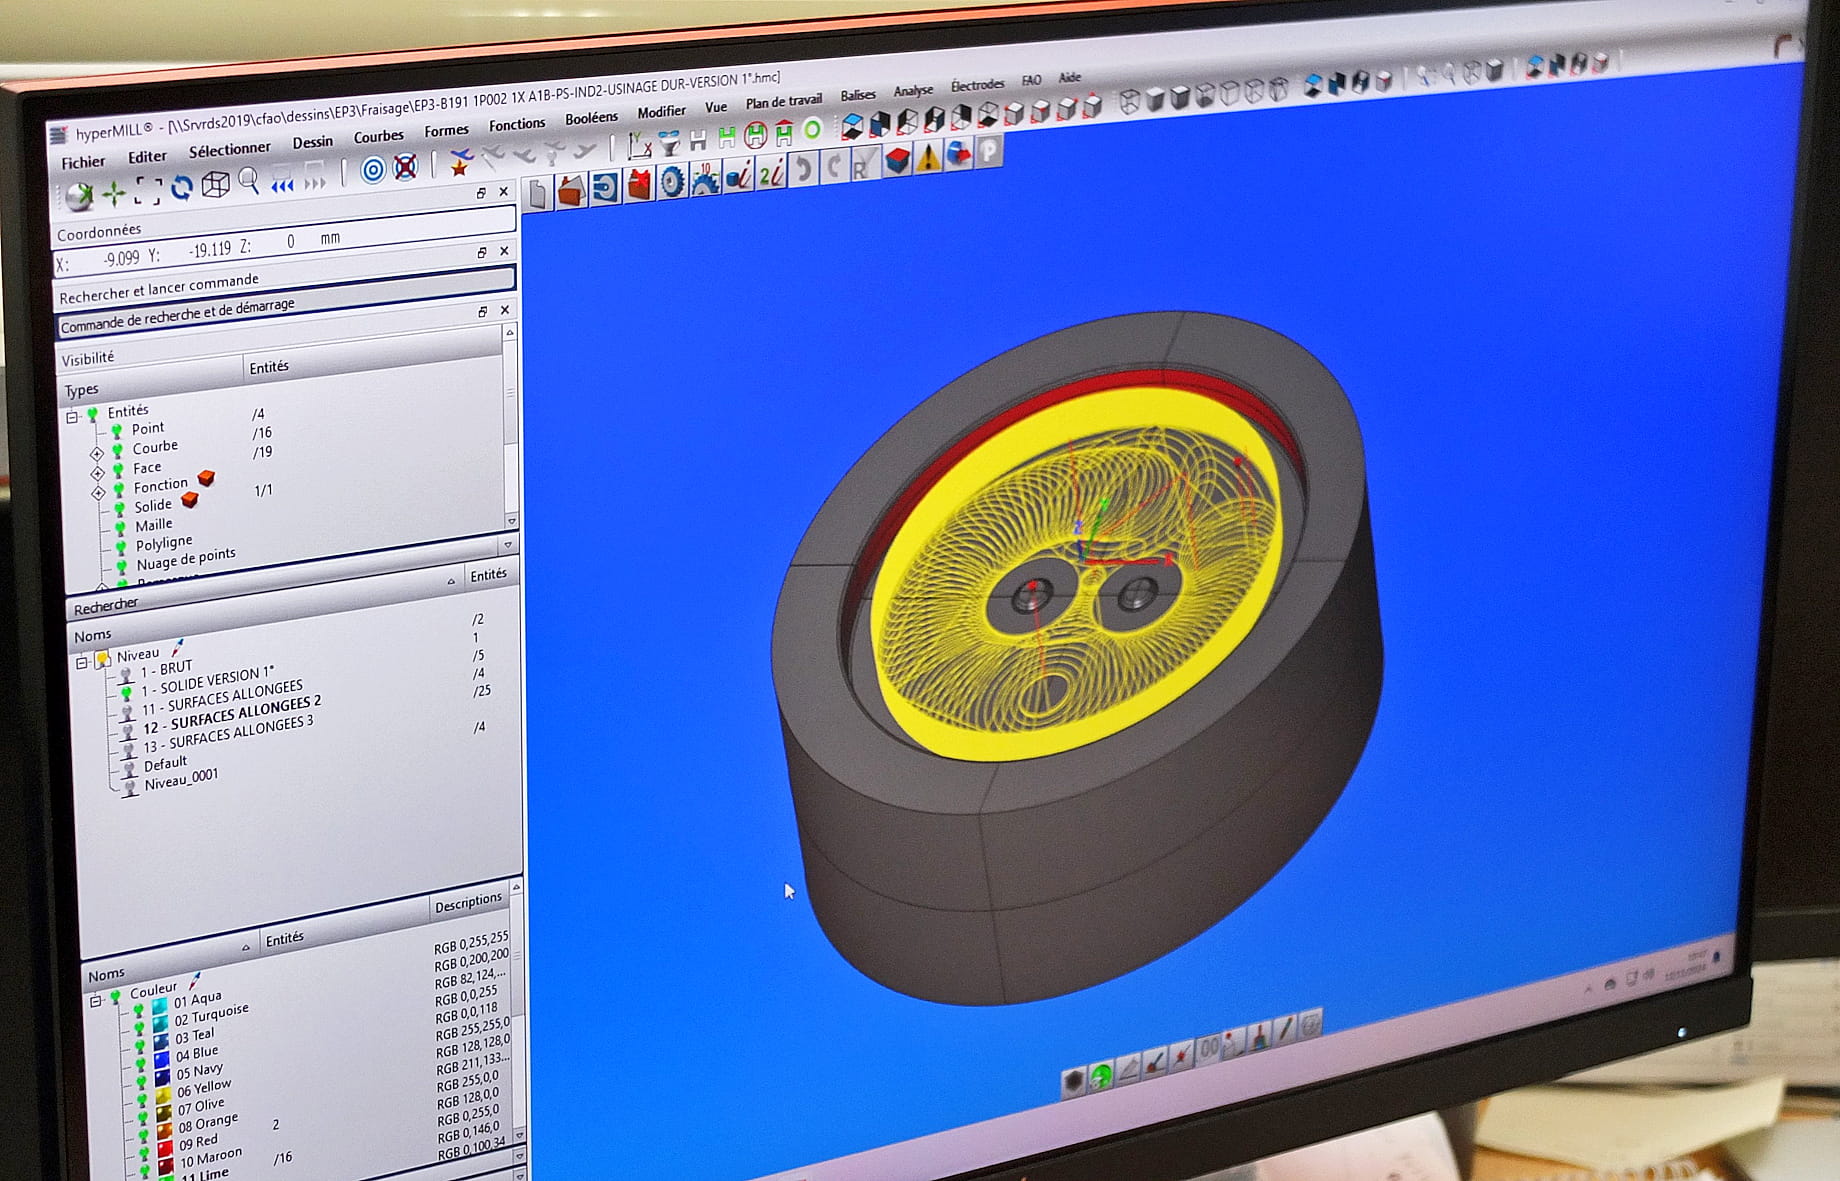This screenshot has height=1181, width=1840.
Task: Click the dark hexagon icon in bottom toolbar
Action: coord(1073,1081)
